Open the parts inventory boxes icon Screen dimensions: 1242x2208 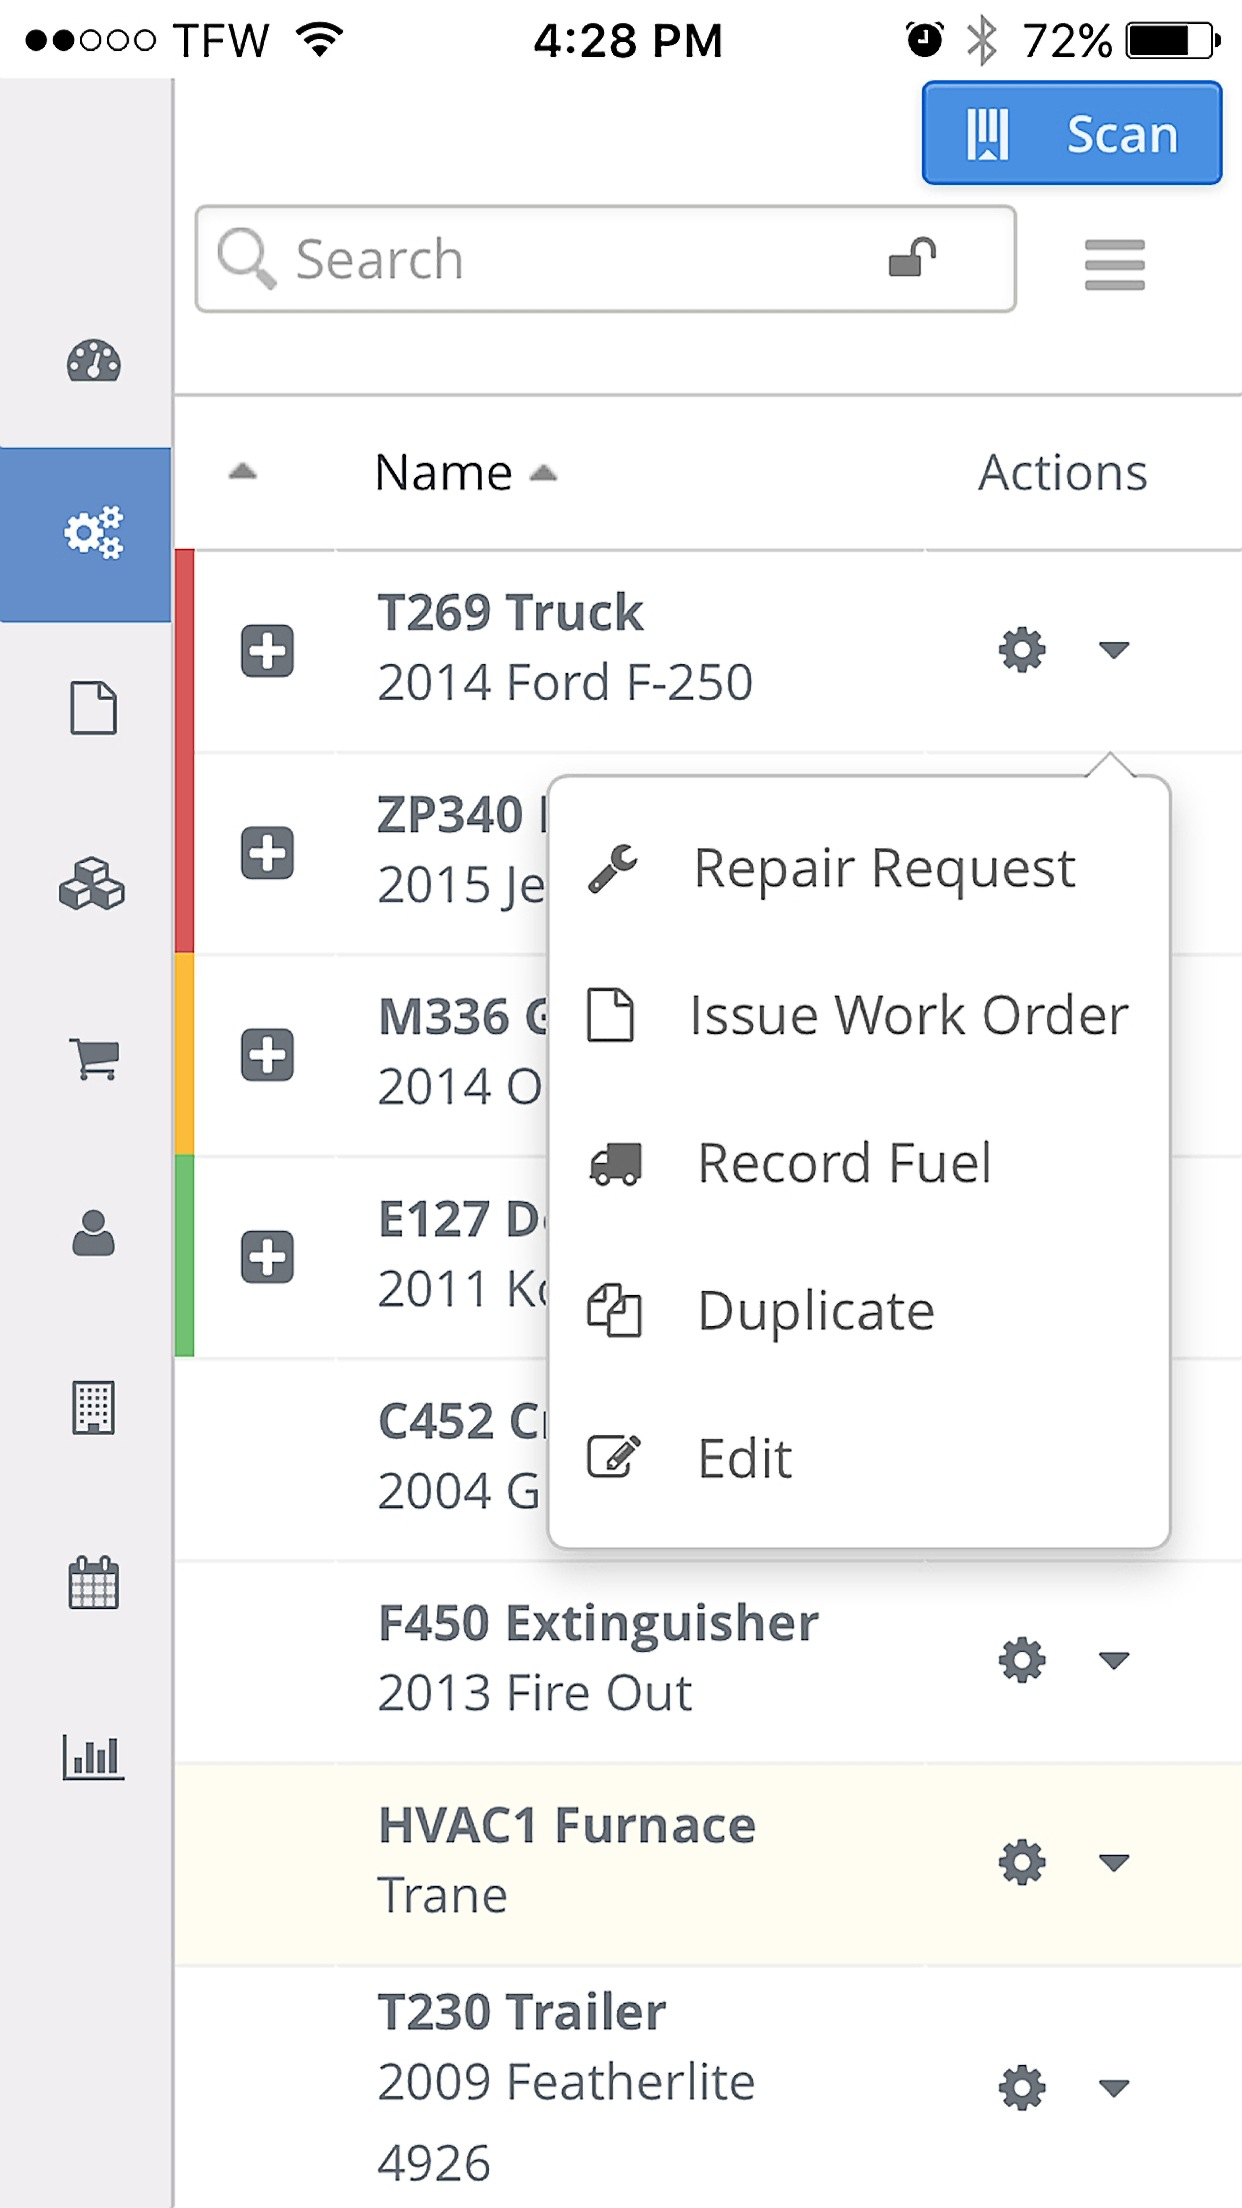point(92,884)
